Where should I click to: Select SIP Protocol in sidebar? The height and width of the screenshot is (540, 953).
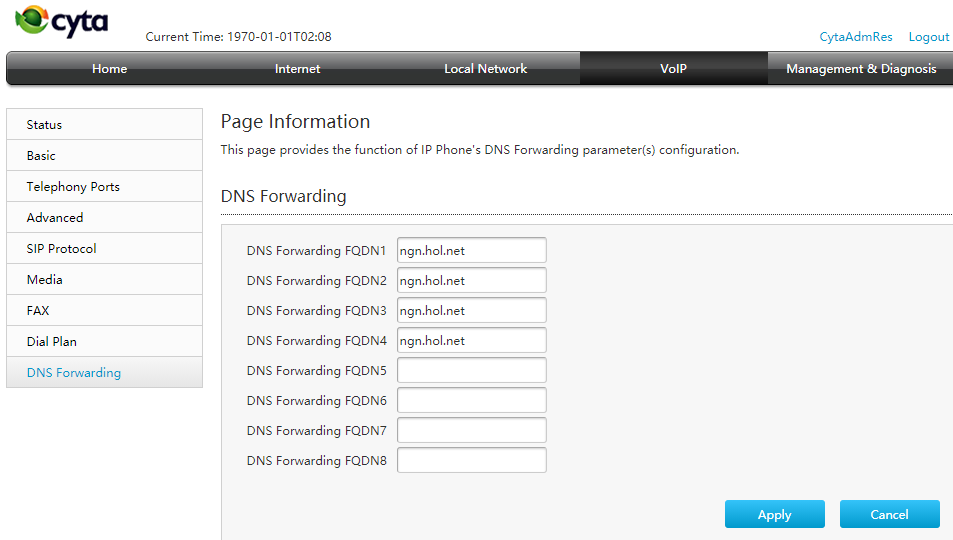tap(105, 249)
